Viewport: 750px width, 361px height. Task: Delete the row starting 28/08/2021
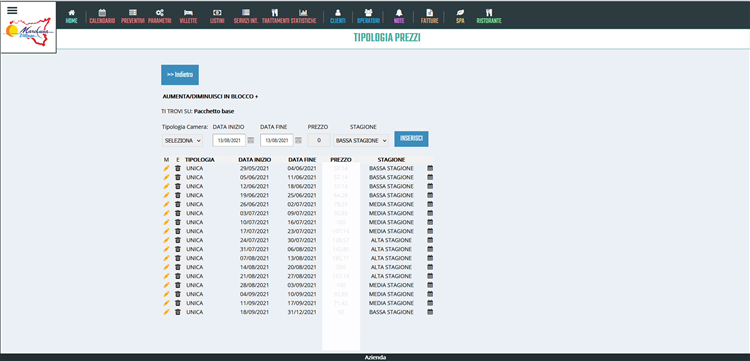[x=177, y=285]
